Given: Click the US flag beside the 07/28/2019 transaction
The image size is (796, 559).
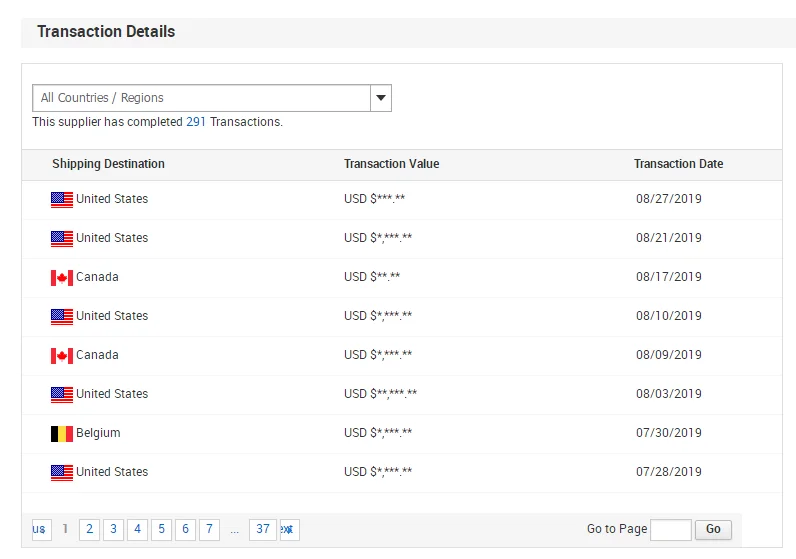Looking at the screenshot, I should (x=62, y=472).
